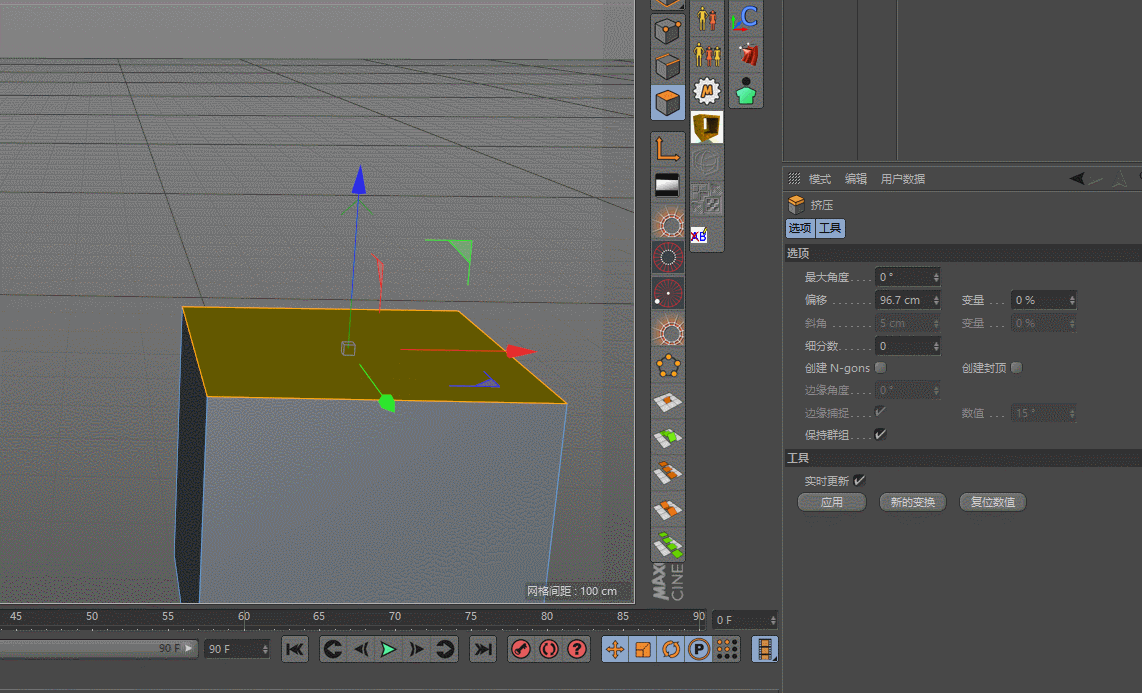Toggle 保持群组 checkbox

tap(881, 435)
